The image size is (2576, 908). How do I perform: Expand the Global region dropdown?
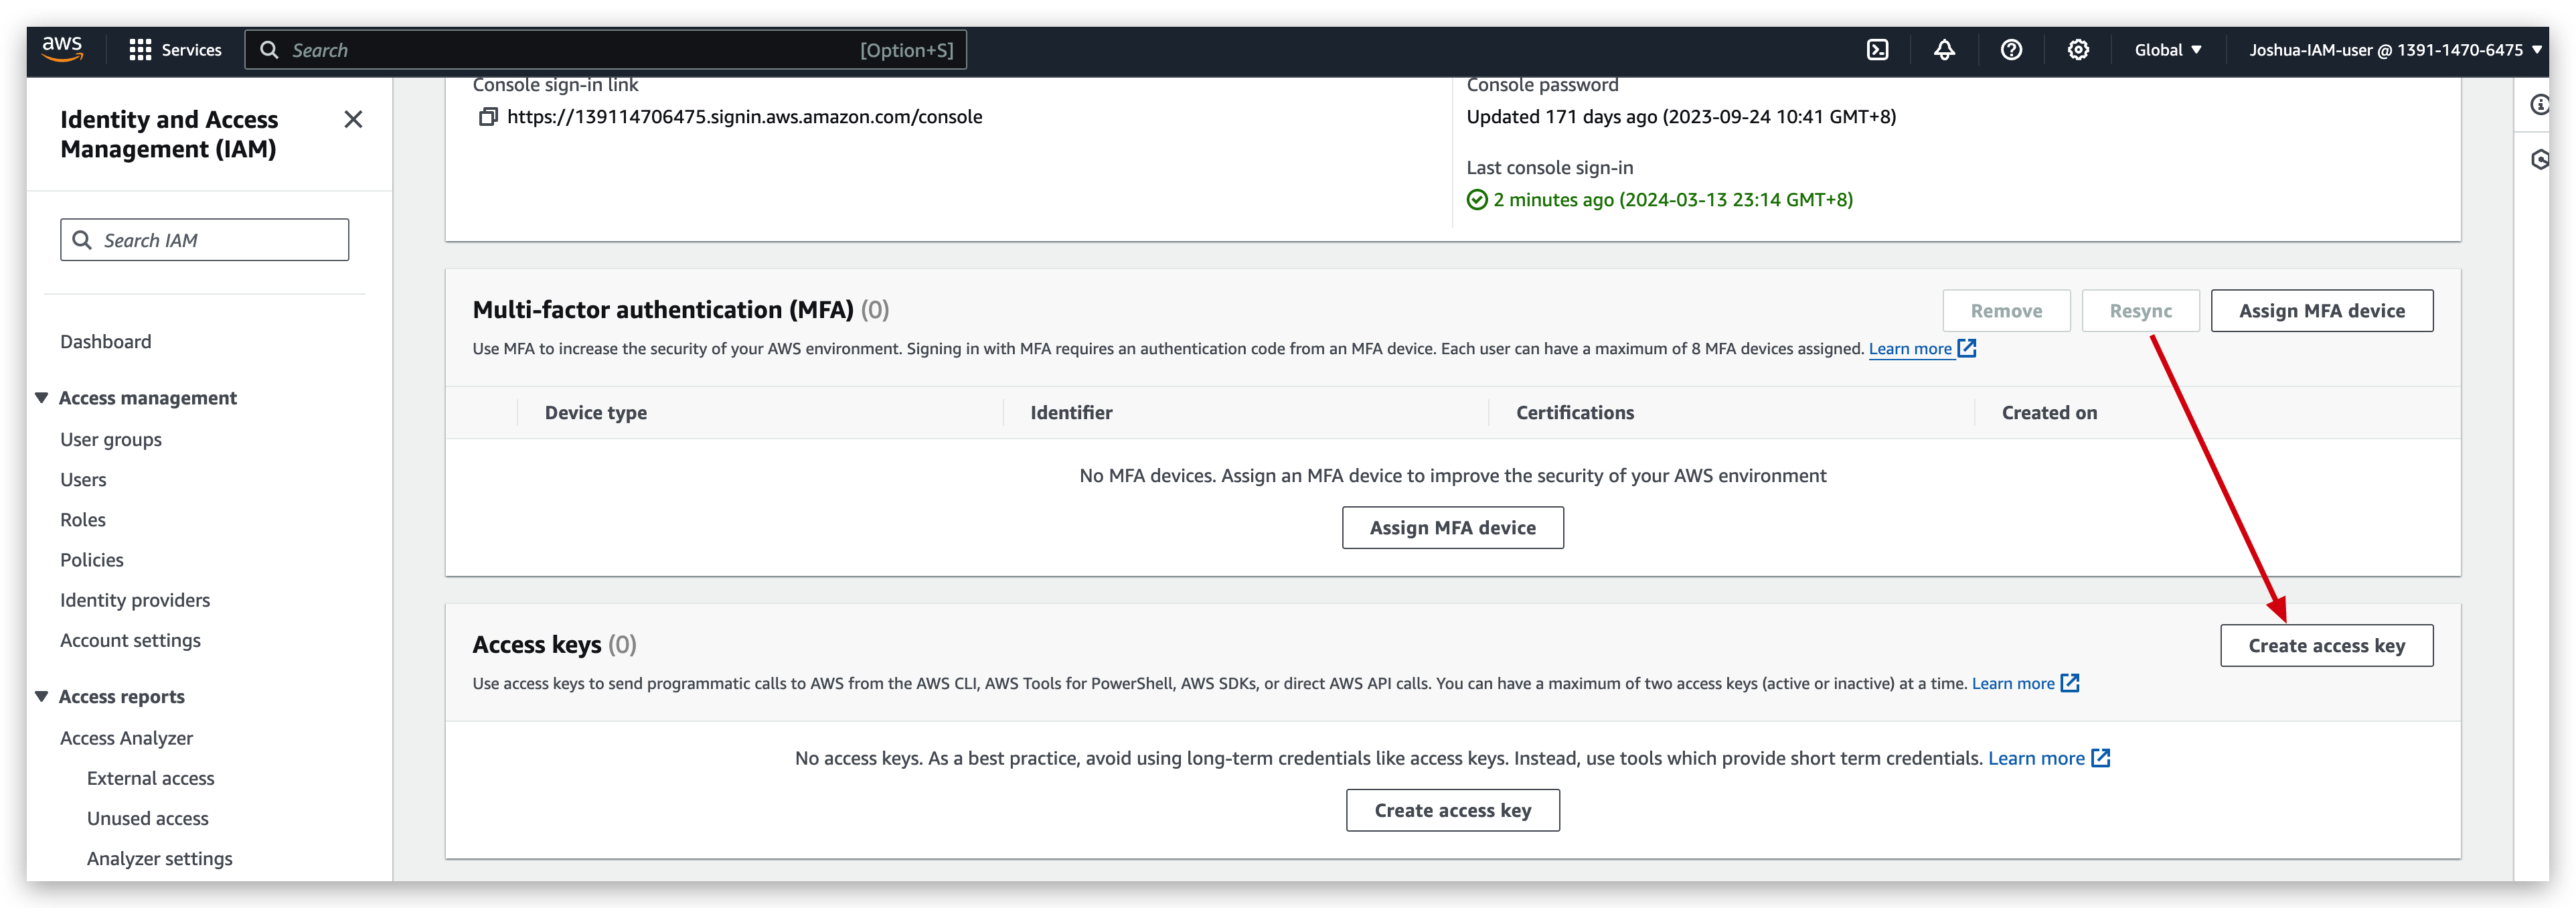(x=2167, y=50)
